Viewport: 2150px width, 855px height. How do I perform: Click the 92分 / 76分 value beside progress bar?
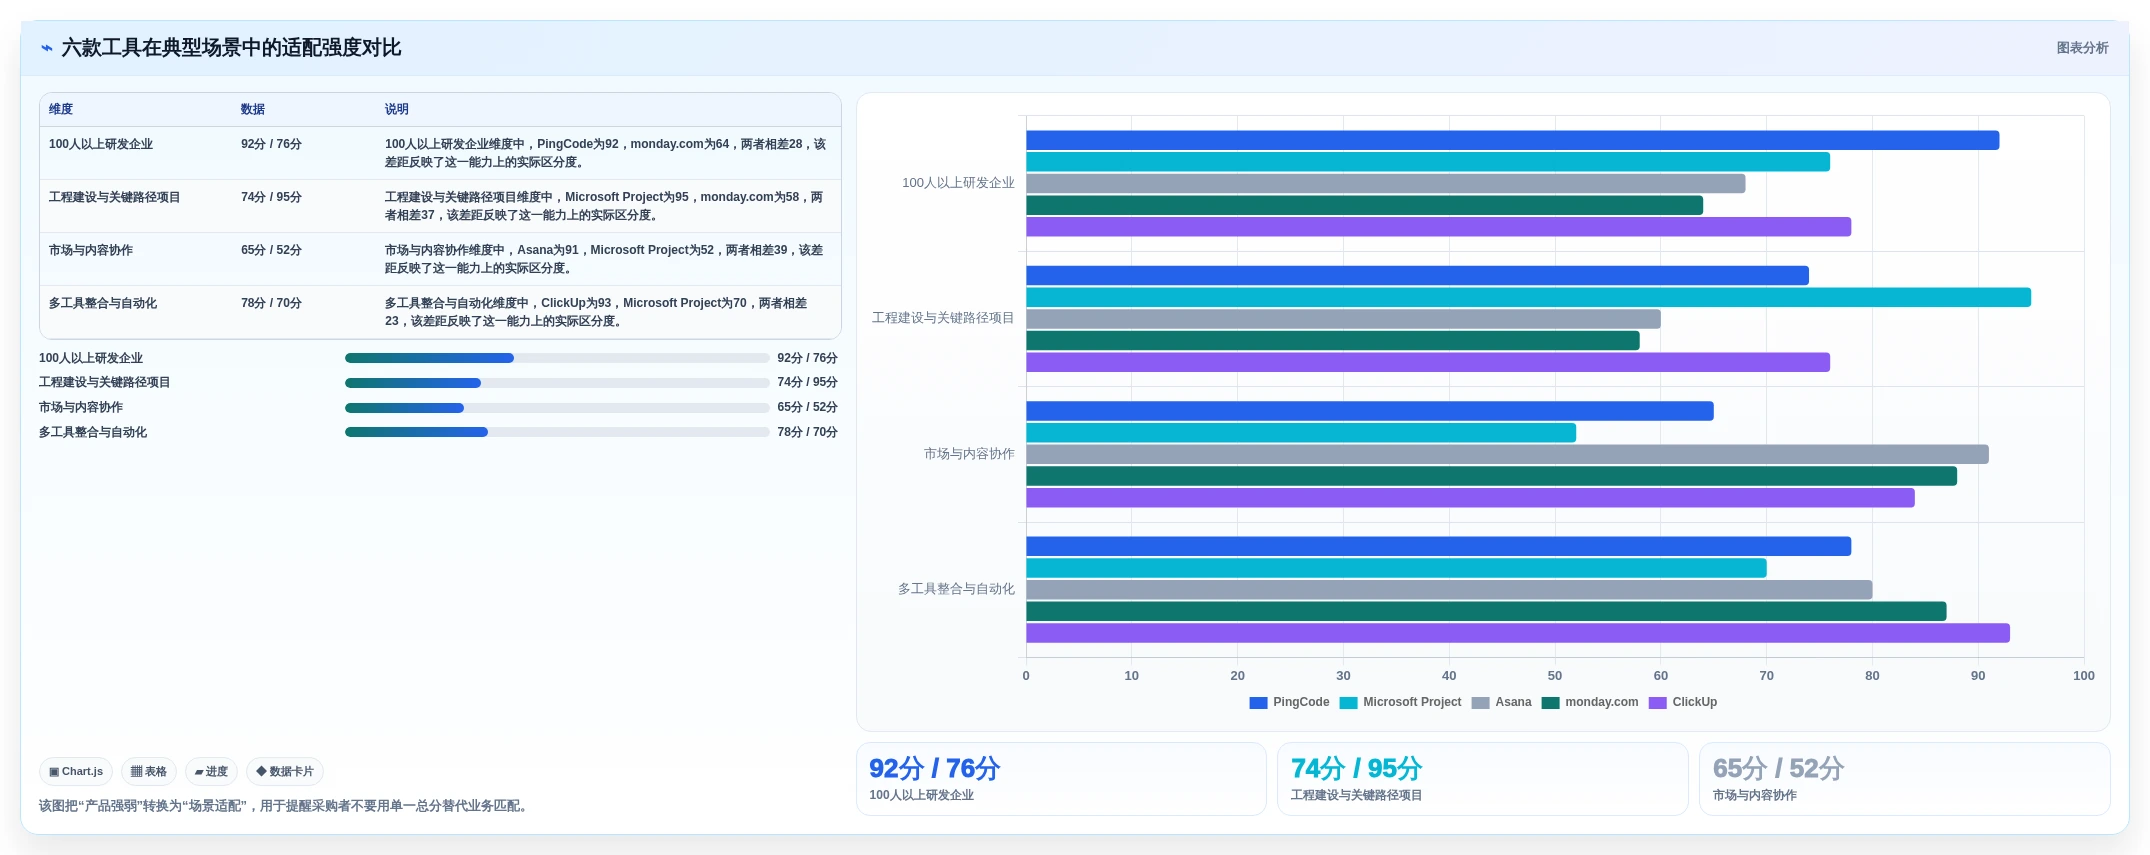click(x=807, y=358)
